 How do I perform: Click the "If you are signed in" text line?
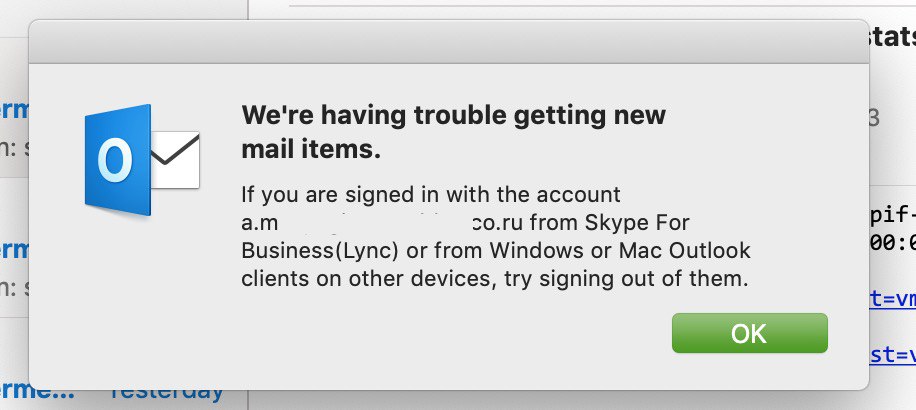pos(431,193)
